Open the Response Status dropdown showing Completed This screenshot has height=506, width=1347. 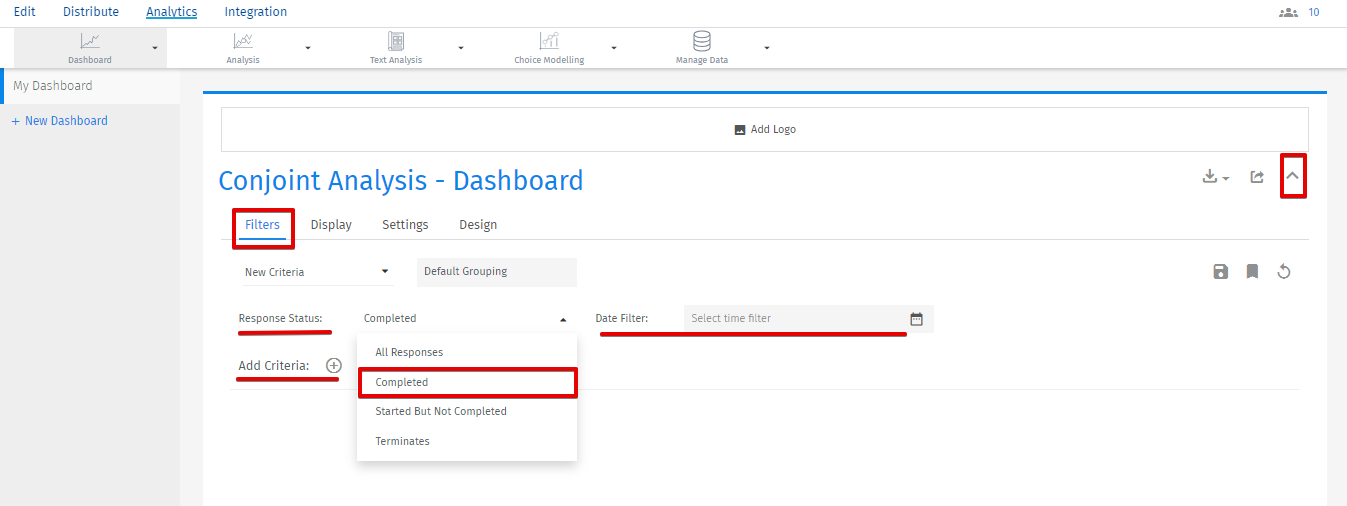(x=466, y=319)
